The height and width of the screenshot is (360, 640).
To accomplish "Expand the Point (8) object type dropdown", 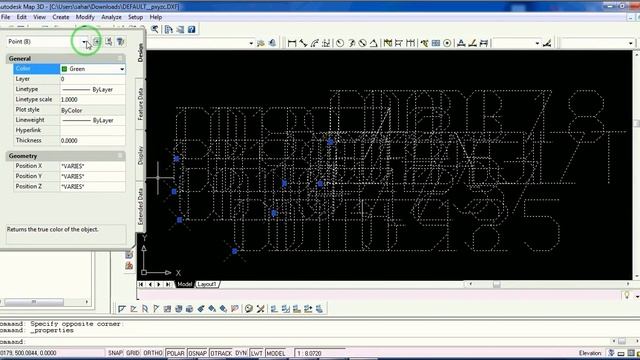I will (84, 42).
